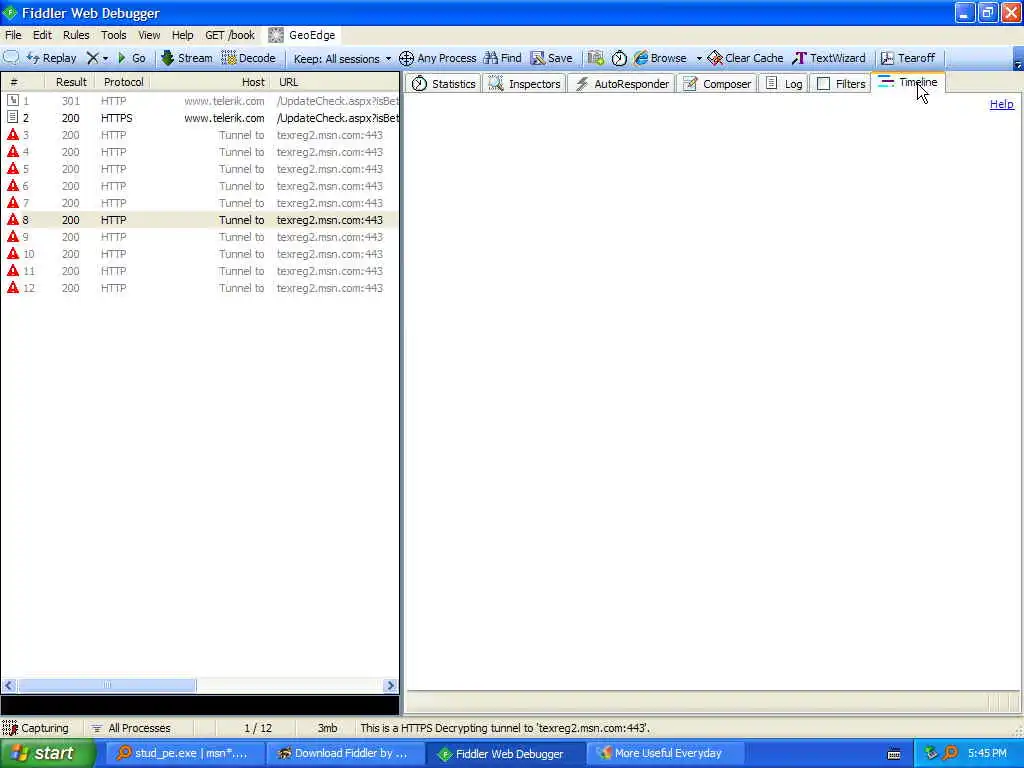The height and width of the screenshot is (768, 1024).
Task: Toggle Capturing in the status bar
Action: point(36,728)
